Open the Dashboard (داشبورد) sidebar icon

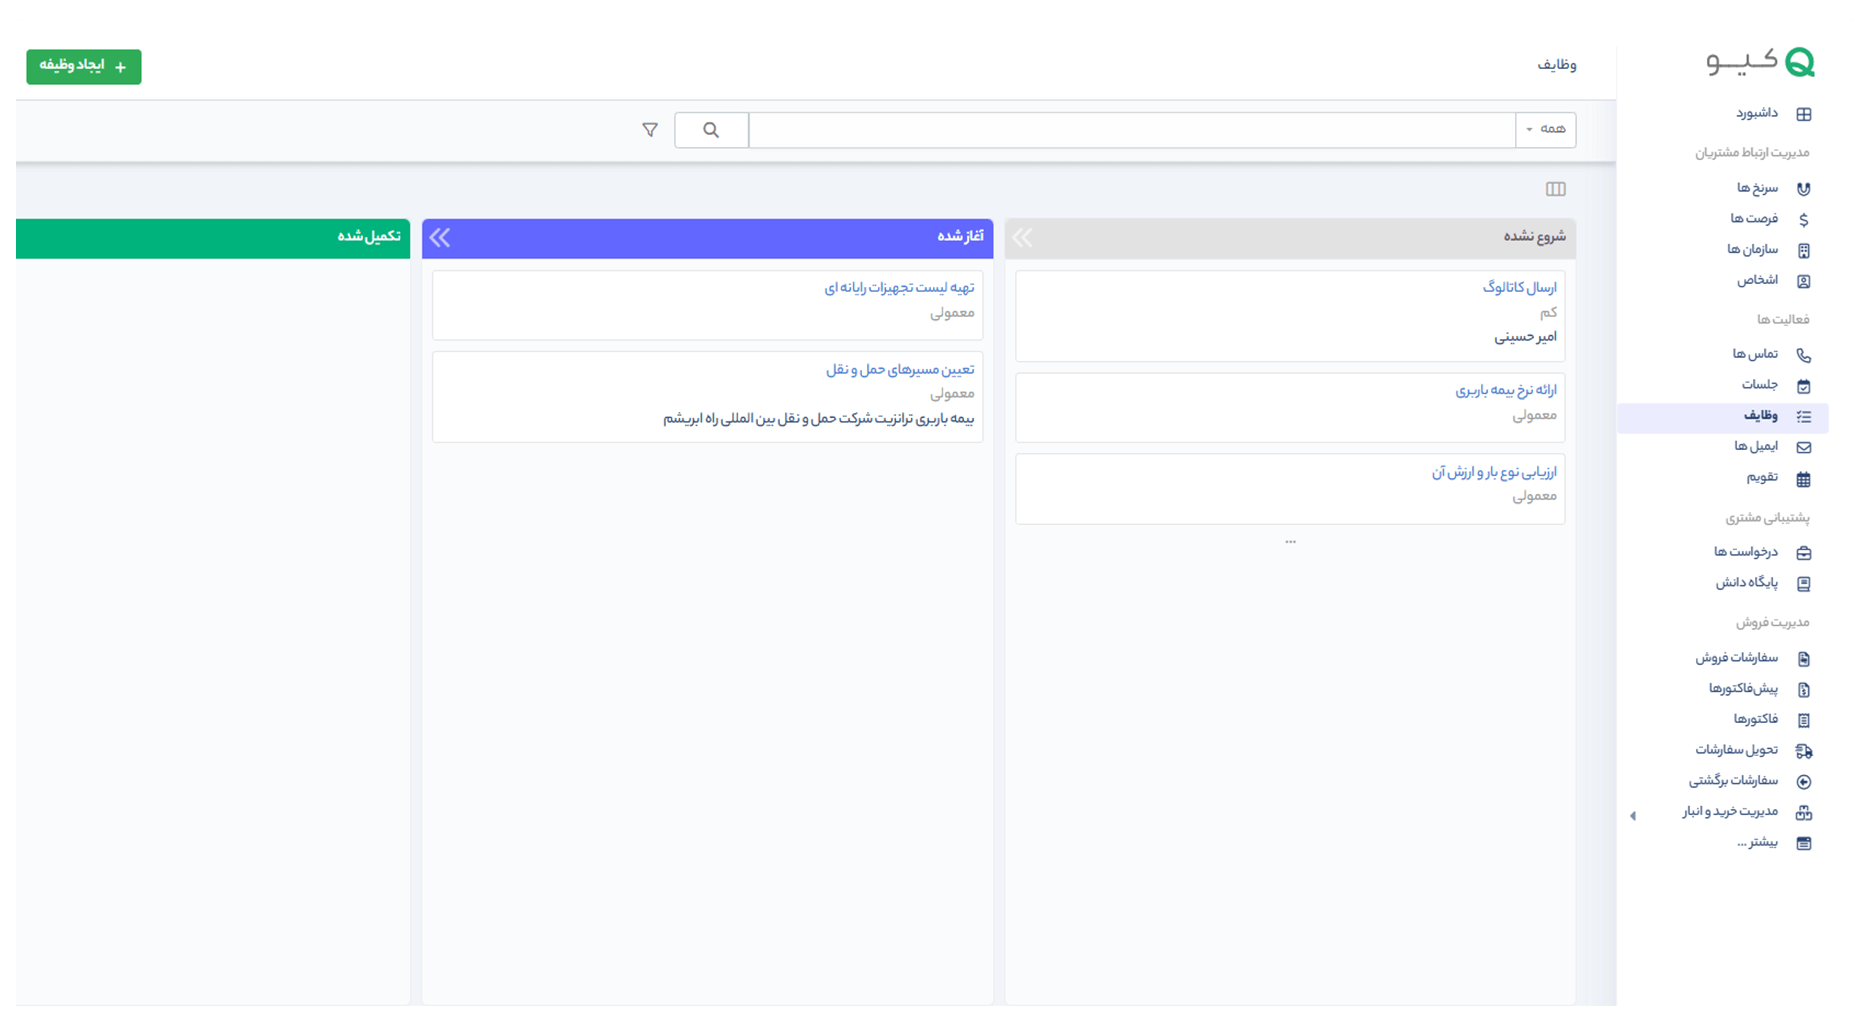point(1803,114)
